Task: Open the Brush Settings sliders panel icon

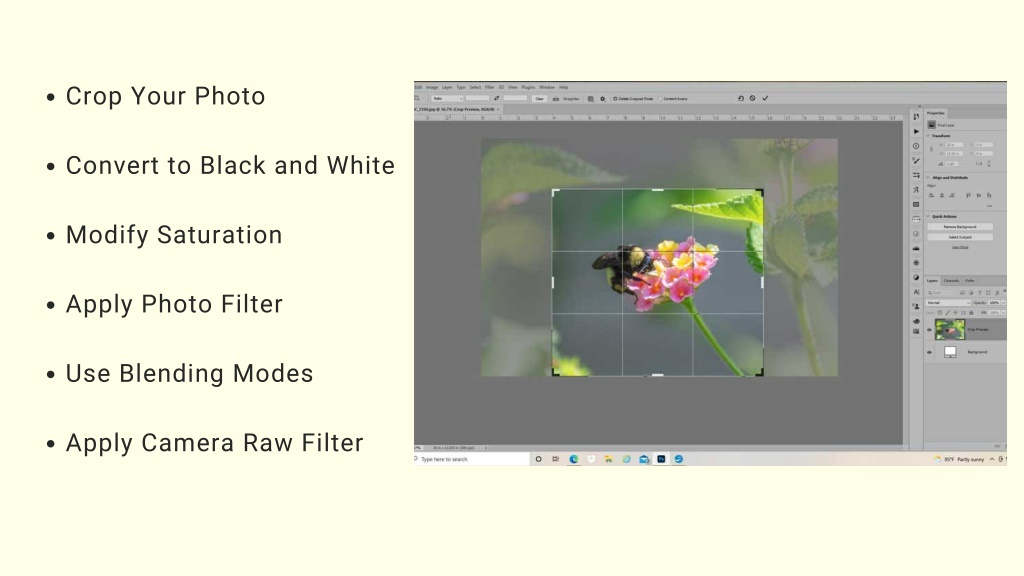Action: click(x=916, y=175)
